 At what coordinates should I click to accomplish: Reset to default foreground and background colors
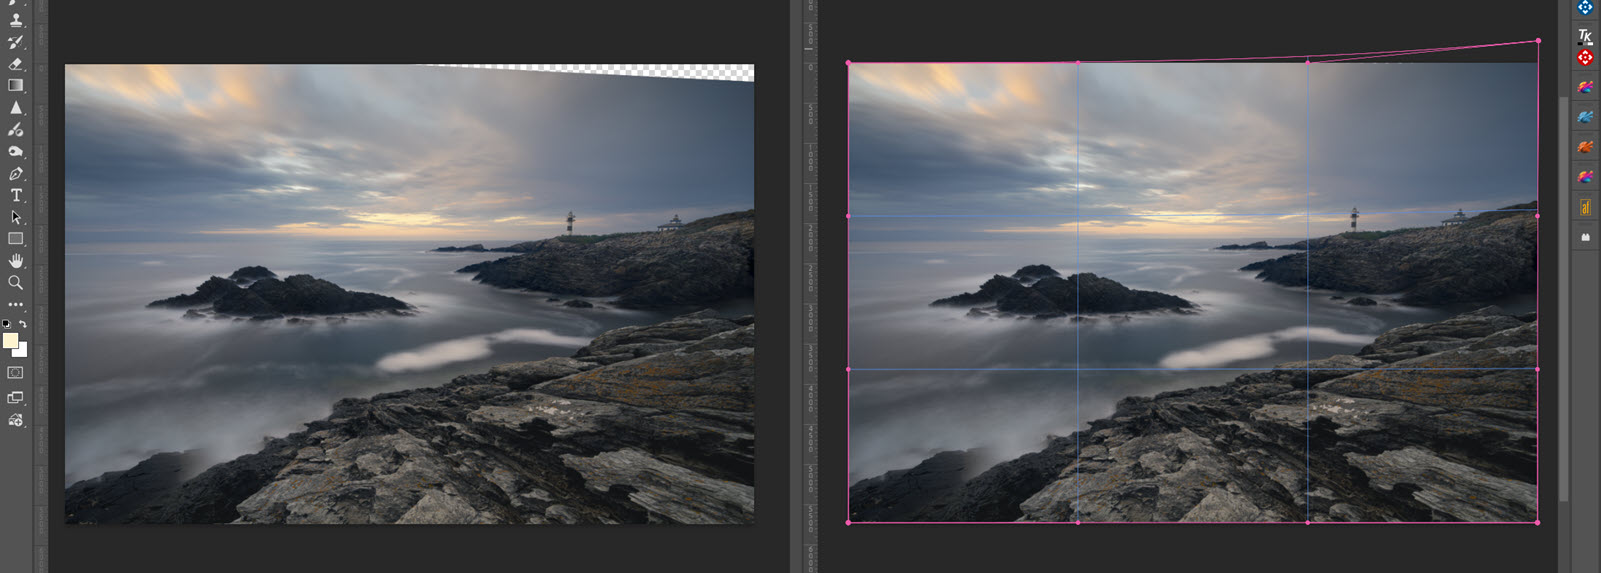coord(7,324)
